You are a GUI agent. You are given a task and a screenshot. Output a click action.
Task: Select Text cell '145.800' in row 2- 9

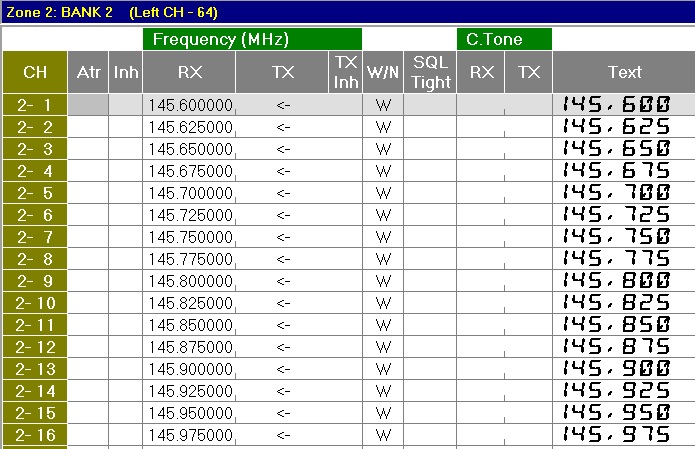(624, 281)
